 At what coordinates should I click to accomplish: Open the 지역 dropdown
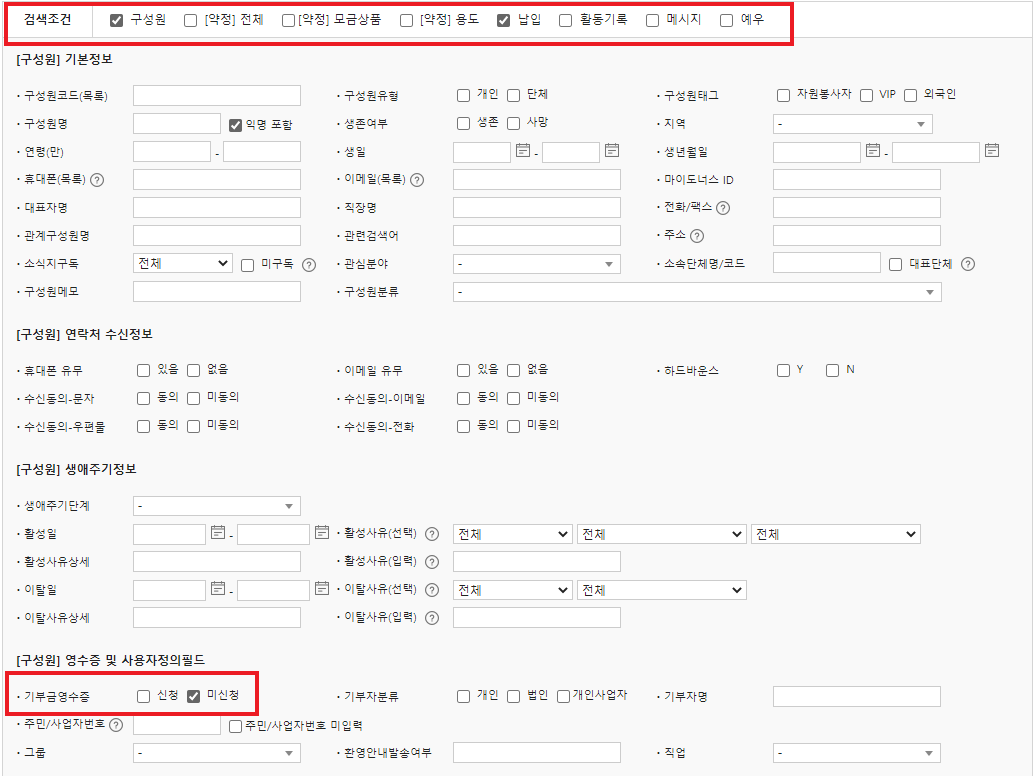click(x=852, y=124)
